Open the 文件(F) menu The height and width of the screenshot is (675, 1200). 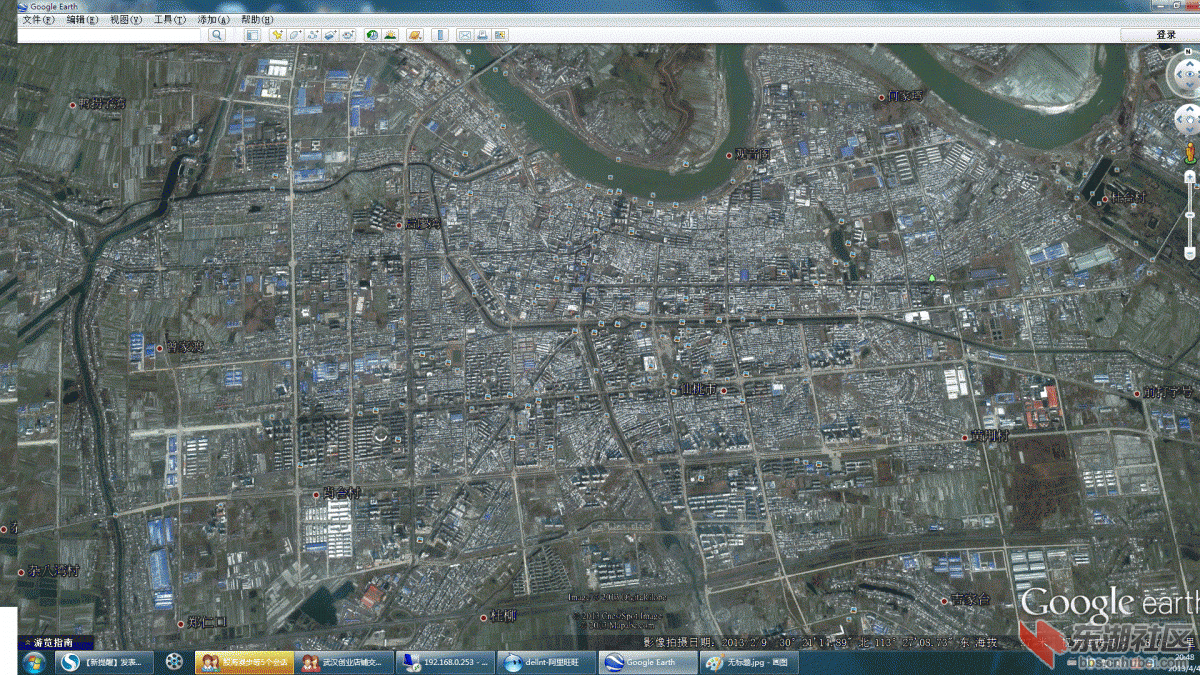pos(38,19)
